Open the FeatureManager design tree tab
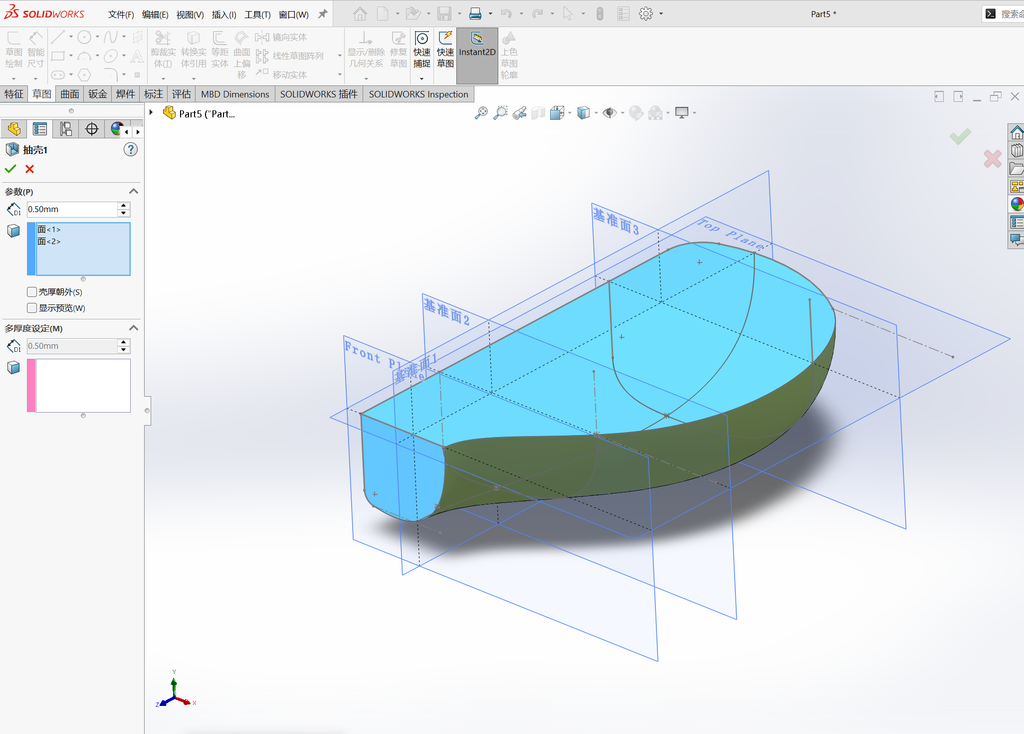Viewport: 1024px width, 734px height. tap(14, 129)
